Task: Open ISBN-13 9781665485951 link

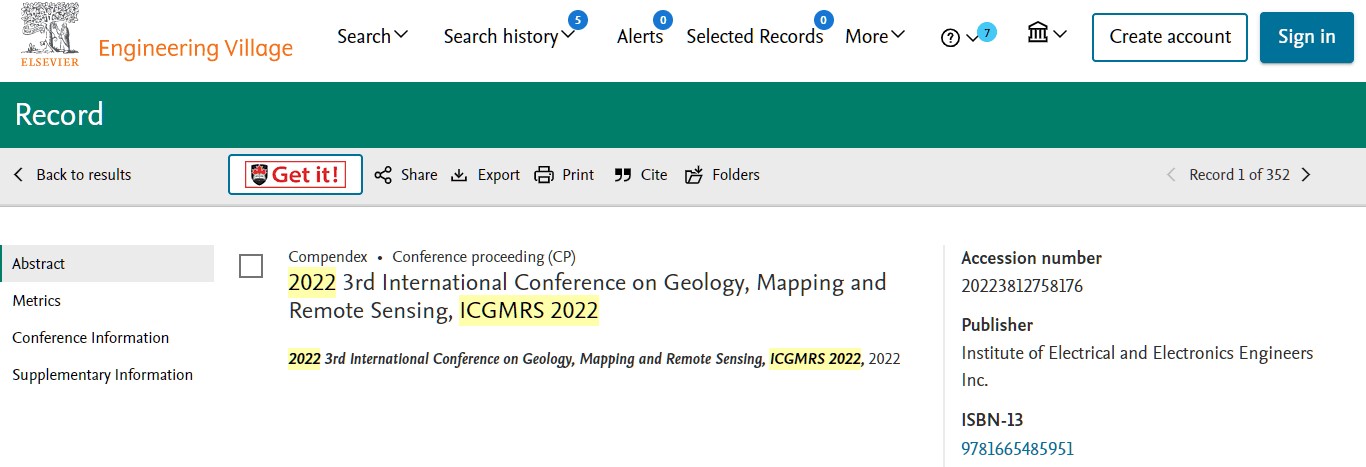Action: coord(1018,449)
